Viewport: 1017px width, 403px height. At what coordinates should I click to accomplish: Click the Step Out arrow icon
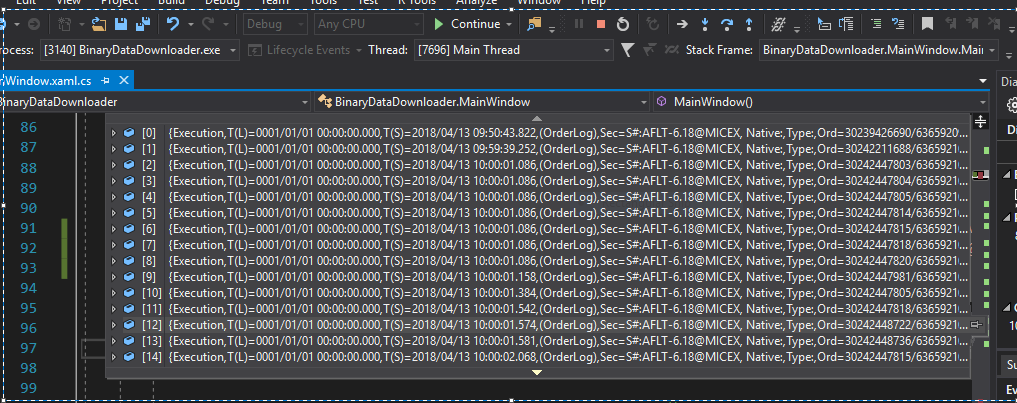(x=751, y=23)
